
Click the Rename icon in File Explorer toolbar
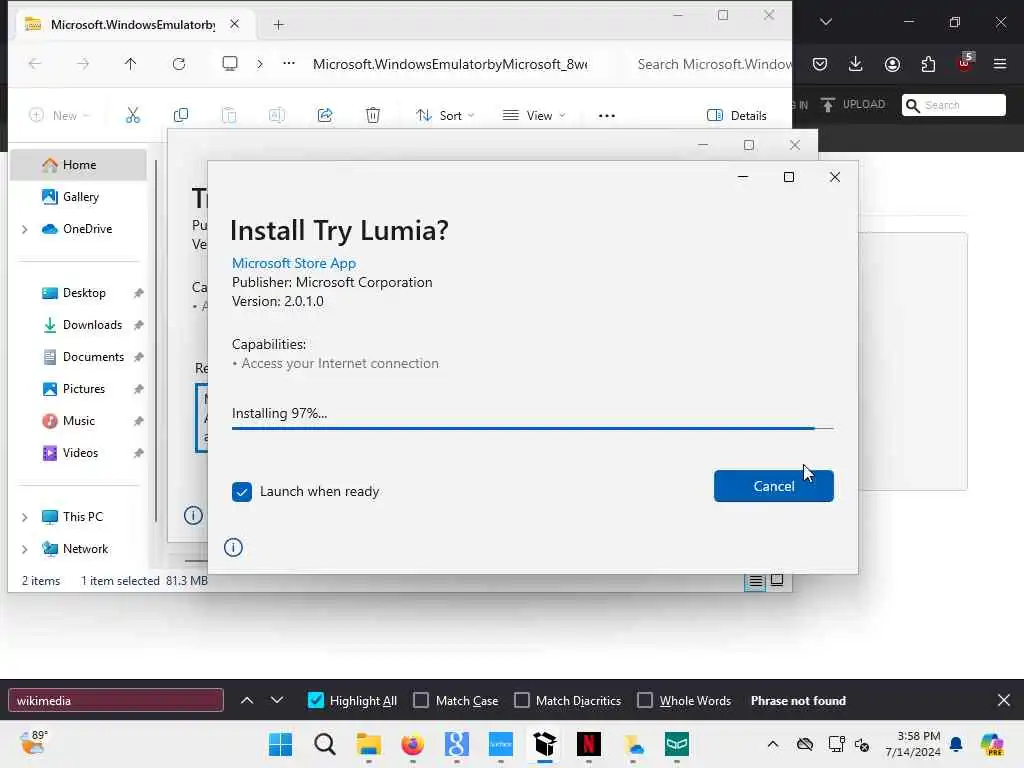point(277,116)
